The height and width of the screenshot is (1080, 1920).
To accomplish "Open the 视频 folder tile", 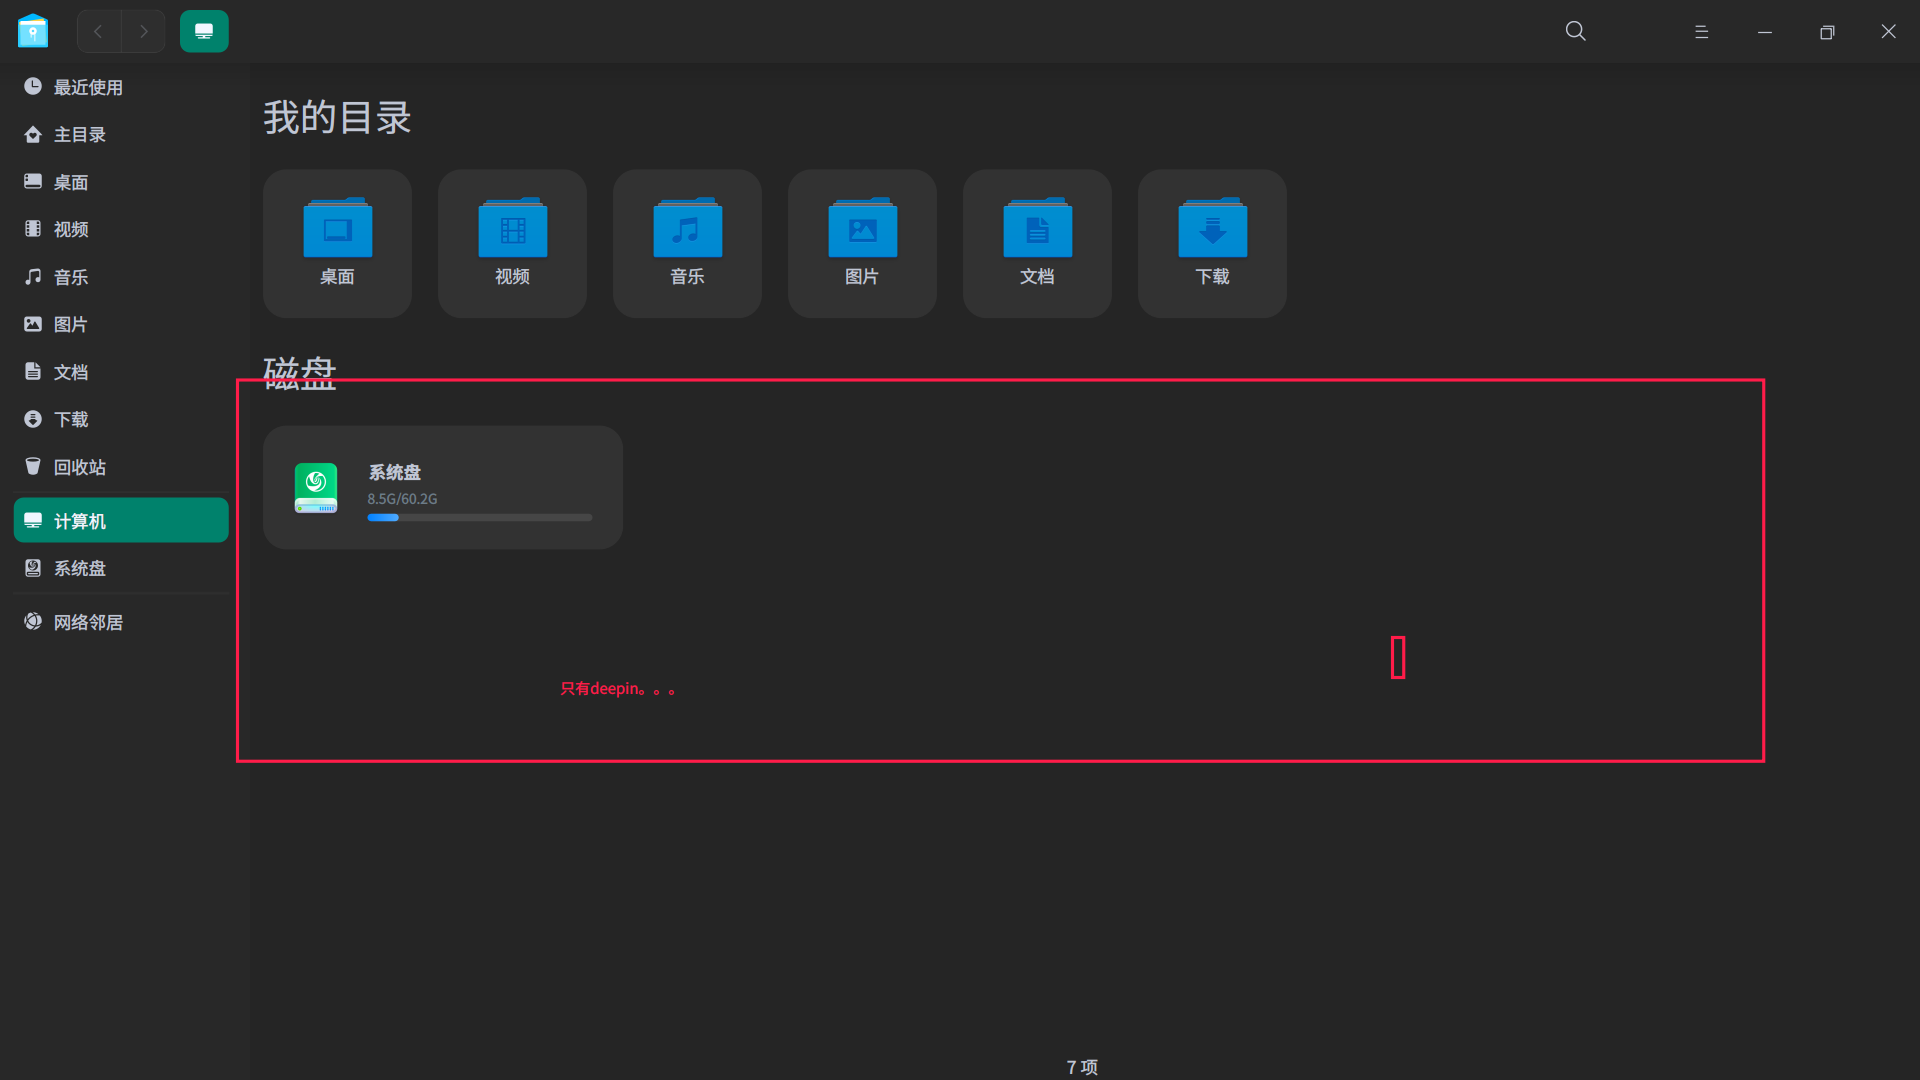I will 512,243.
